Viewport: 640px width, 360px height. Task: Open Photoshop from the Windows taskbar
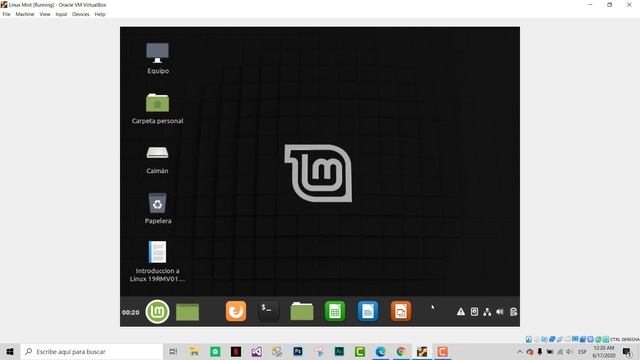click(298, 351)
